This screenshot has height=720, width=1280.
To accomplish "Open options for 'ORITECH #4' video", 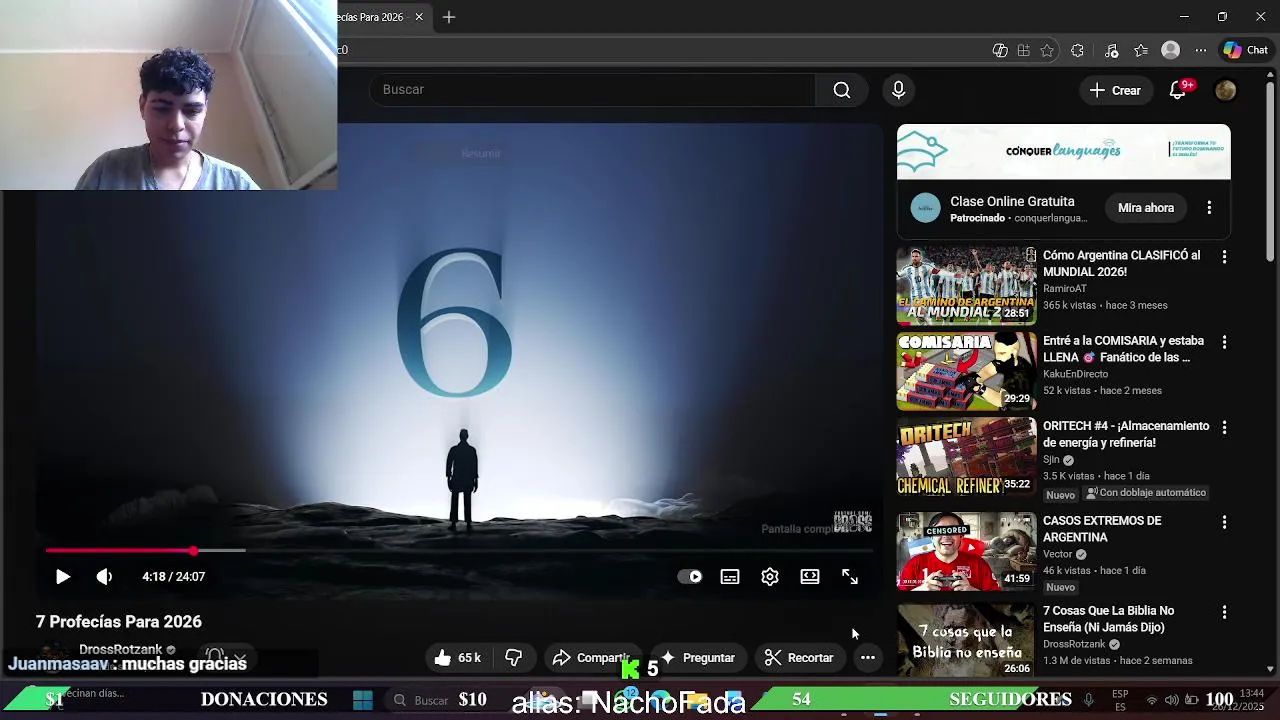I will click(1224, 427).
